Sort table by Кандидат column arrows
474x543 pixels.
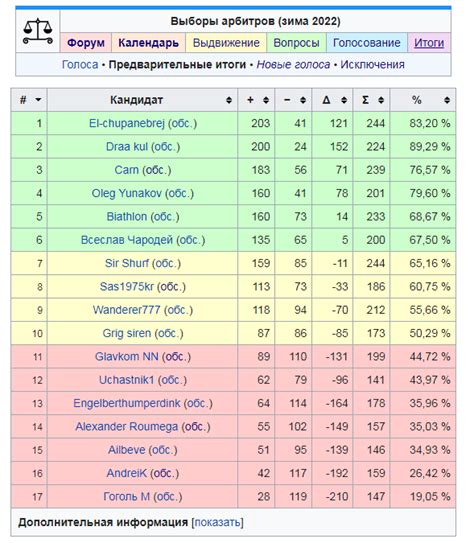click(229, 100)
